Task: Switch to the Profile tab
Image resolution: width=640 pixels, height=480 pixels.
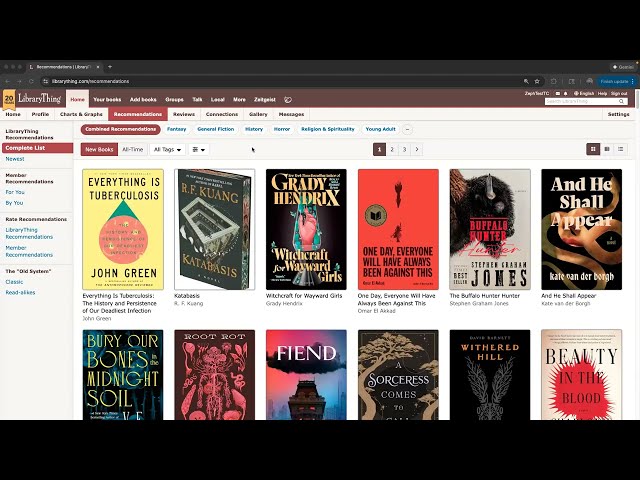Action: point(40,114)
